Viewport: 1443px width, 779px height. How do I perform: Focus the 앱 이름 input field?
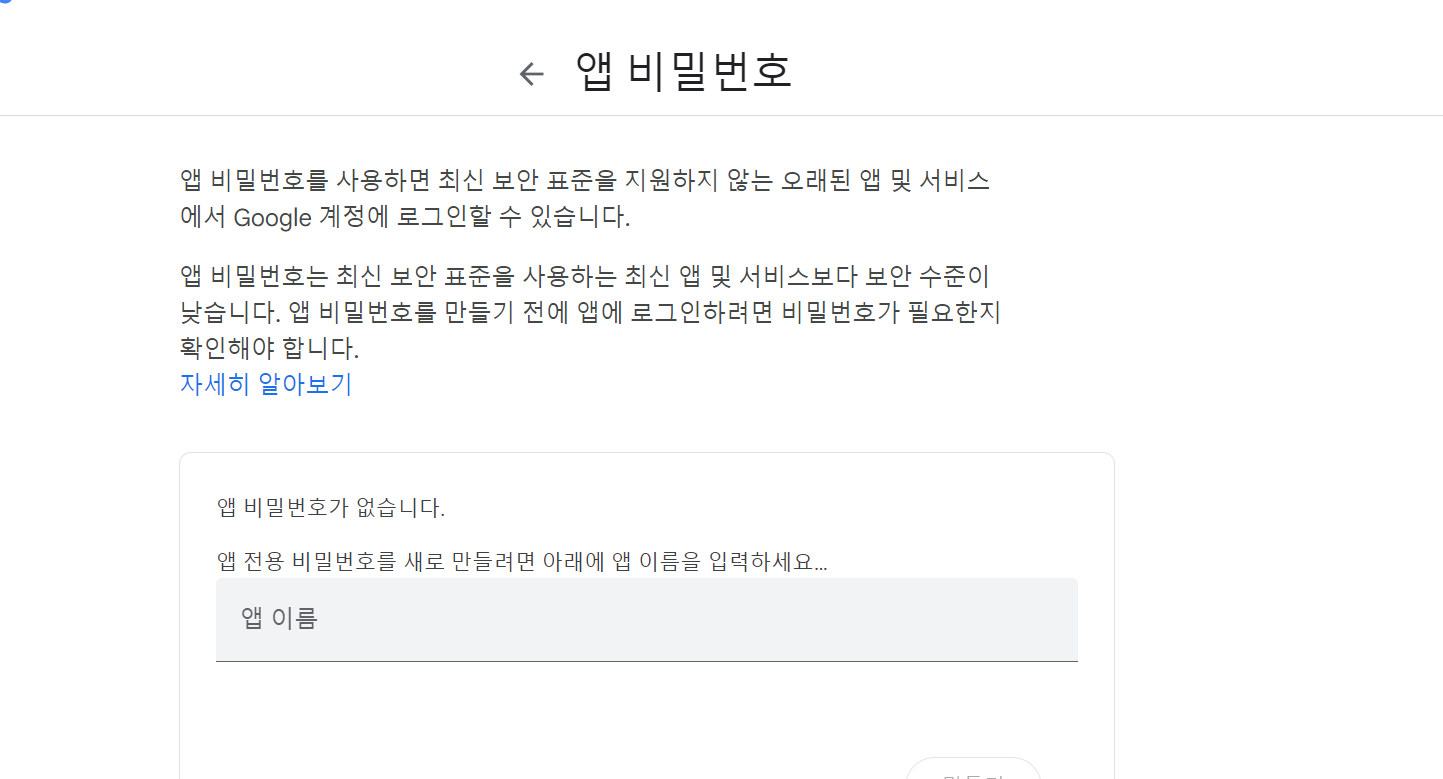[x=647, y=619]
